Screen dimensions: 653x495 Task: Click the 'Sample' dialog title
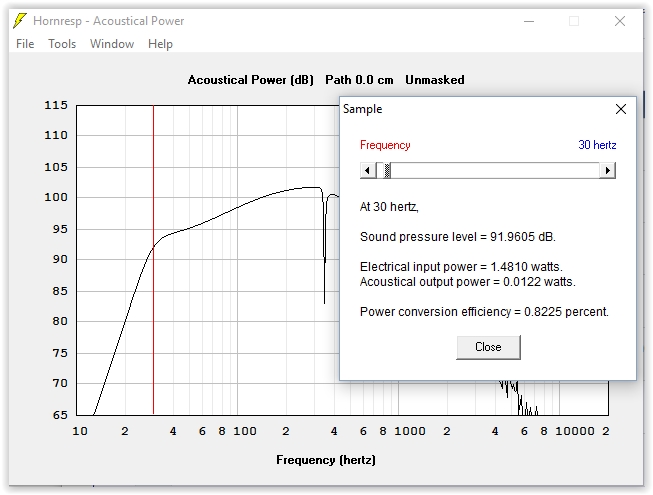coord(362,109)
